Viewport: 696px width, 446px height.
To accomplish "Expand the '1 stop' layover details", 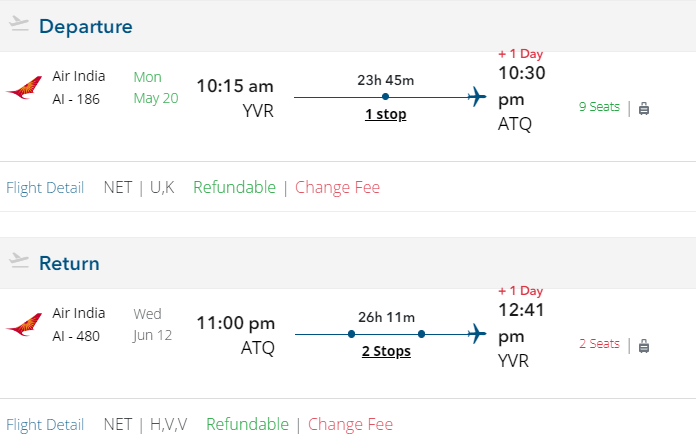I will 385,114.
